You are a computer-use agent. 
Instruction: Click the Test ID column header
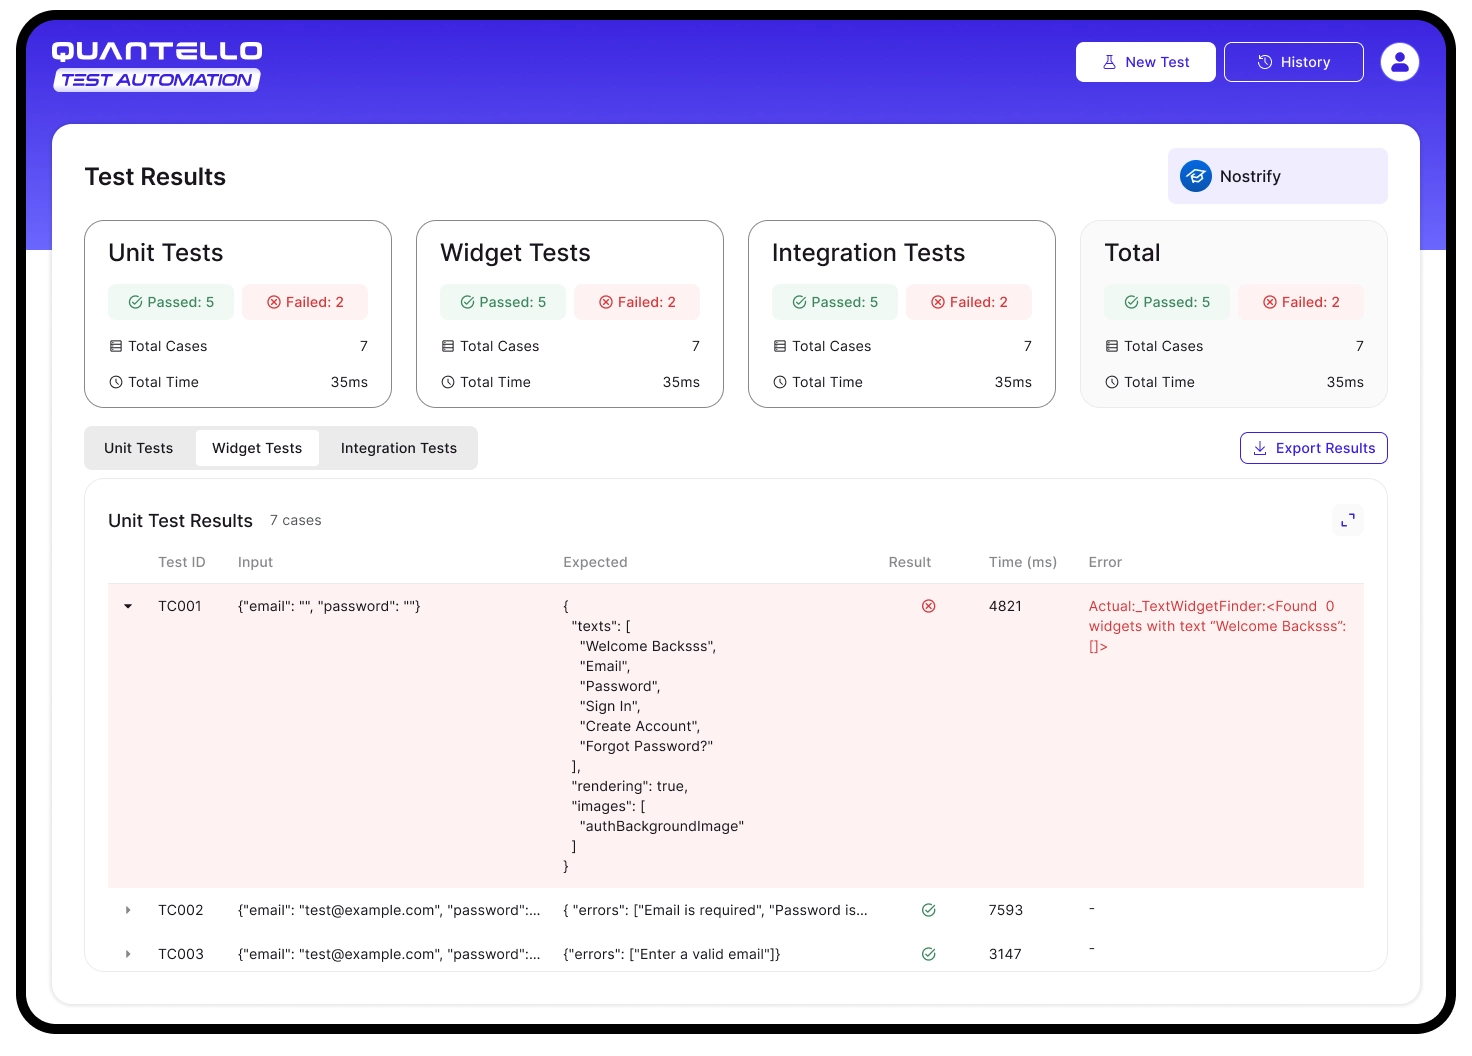(x=181, y=562)
